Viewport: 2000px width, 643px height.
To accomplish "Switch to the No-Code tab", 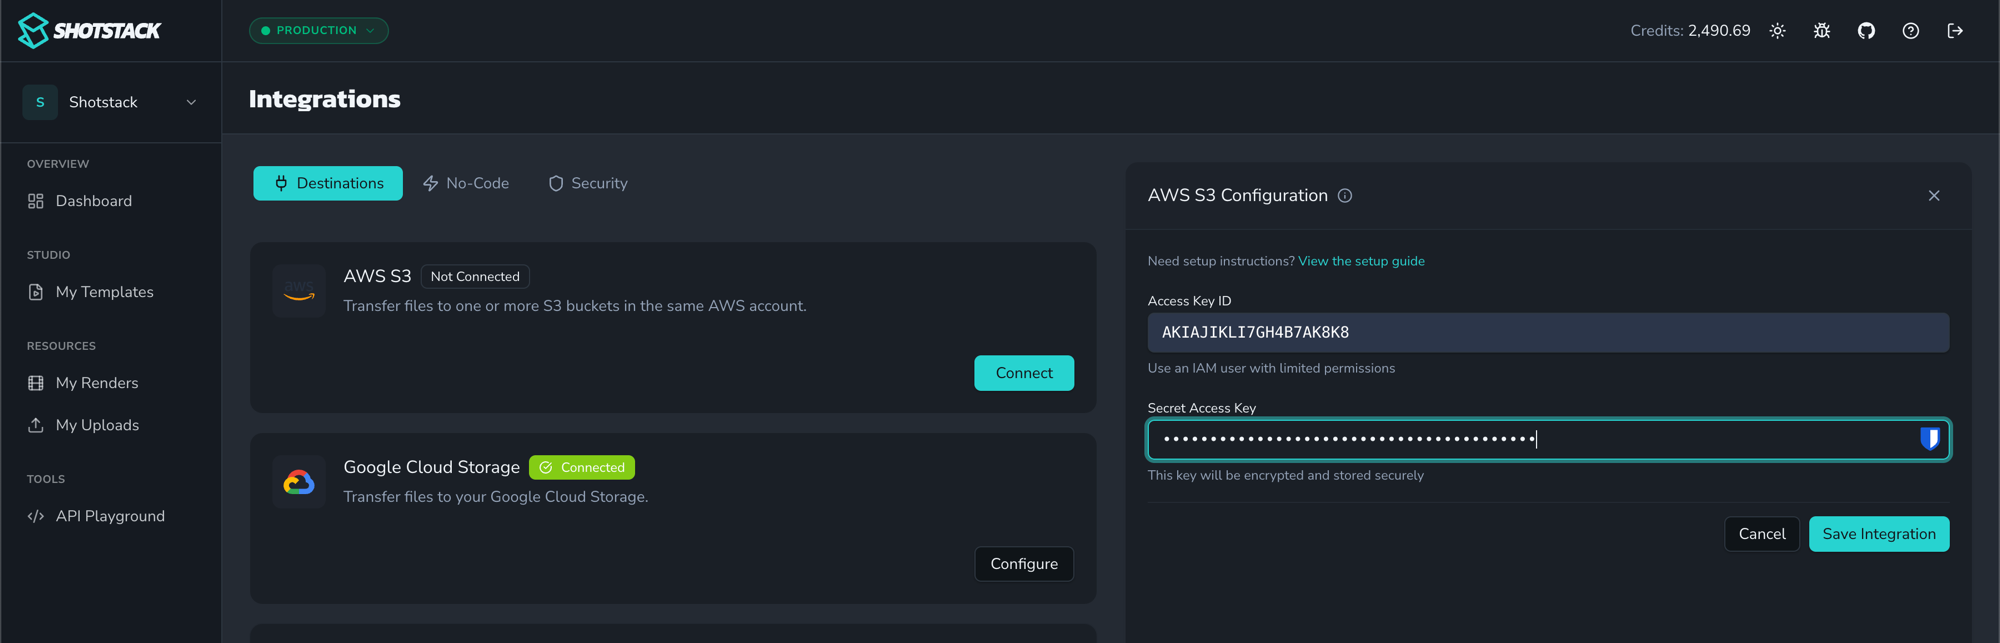I will point(466,183).
